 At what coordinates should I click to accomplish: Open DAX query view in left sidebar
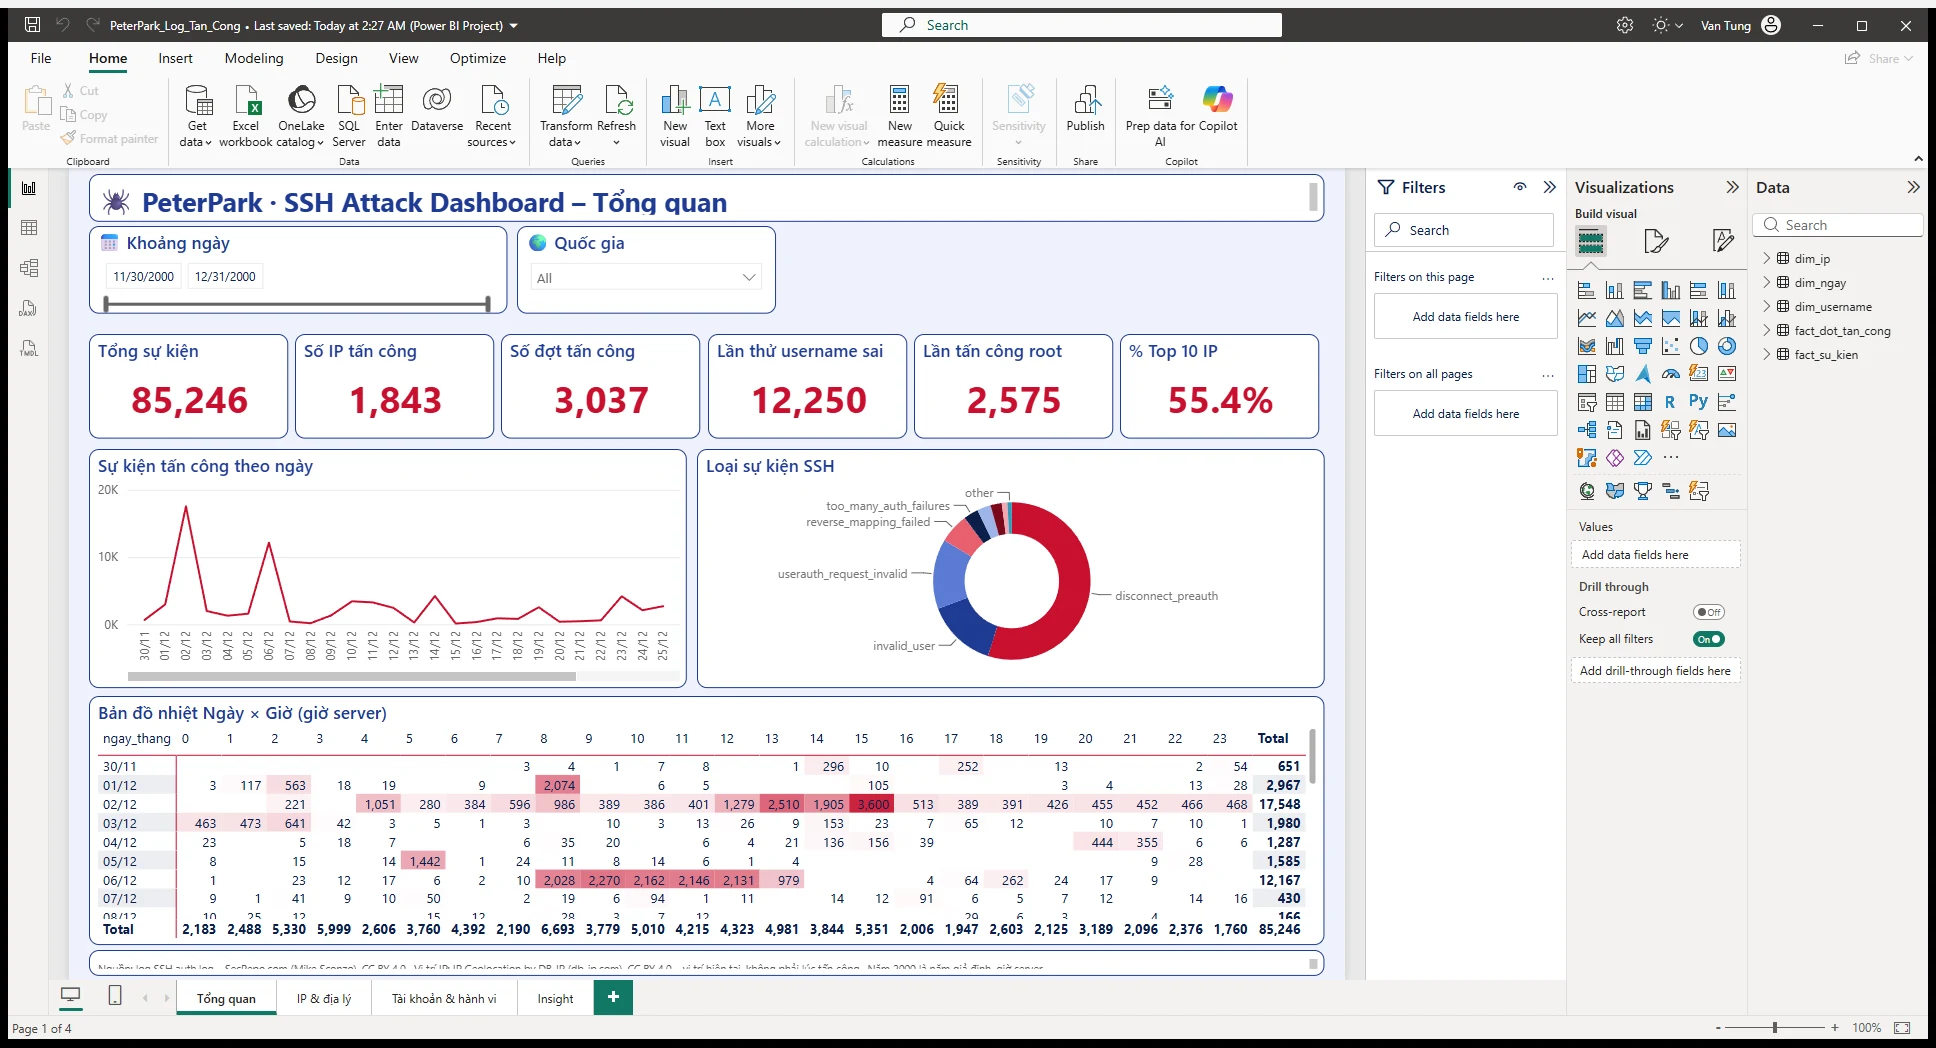point(29,308)
